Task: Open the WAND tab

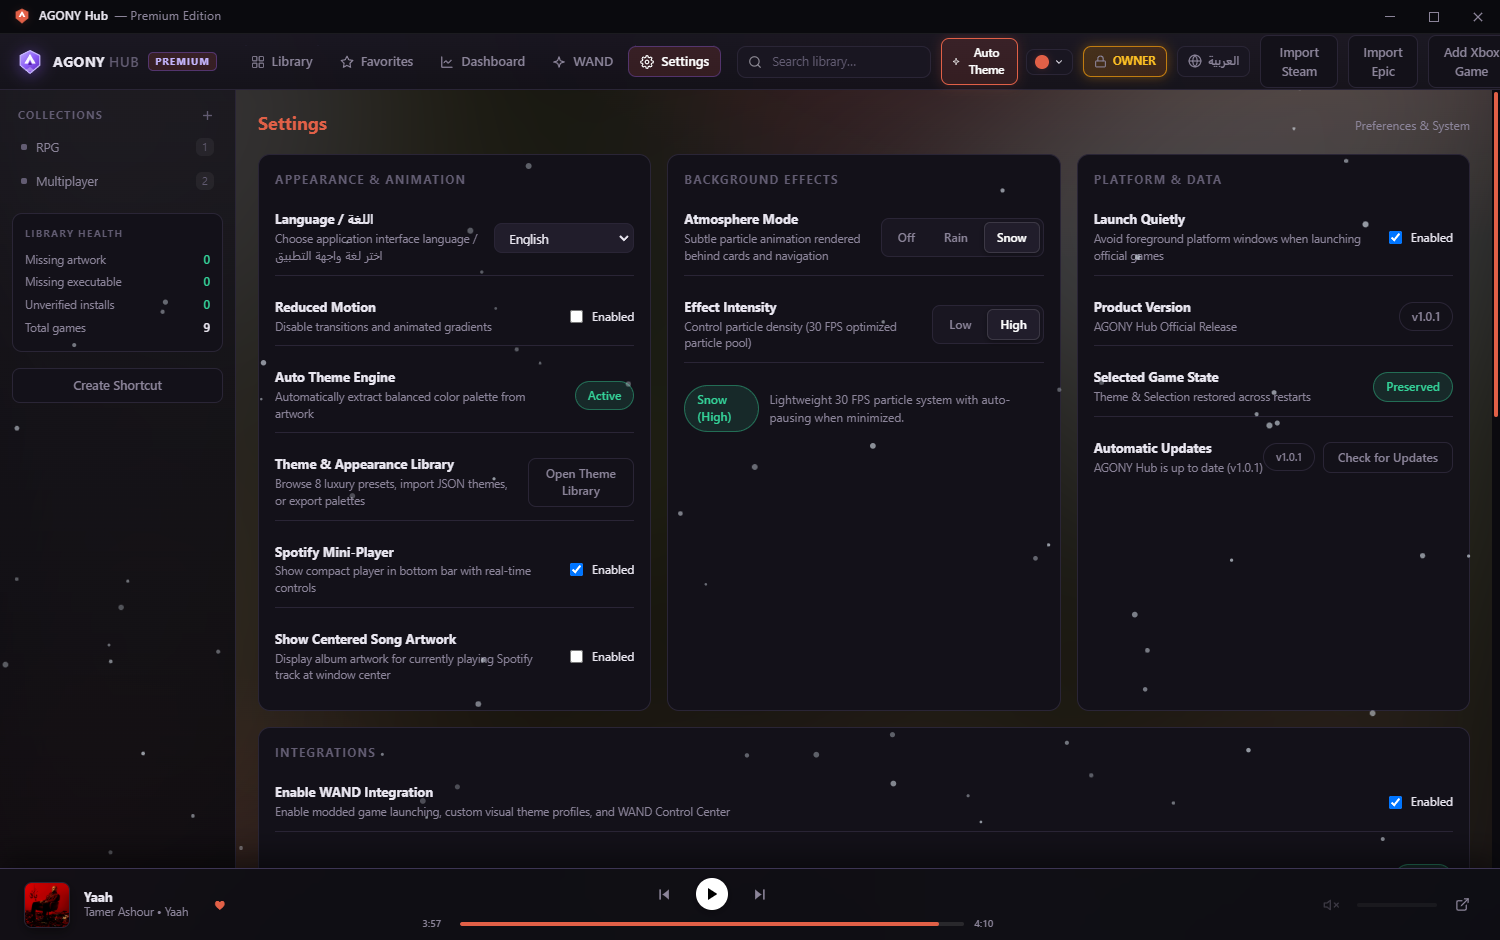Action: (583, 62)
